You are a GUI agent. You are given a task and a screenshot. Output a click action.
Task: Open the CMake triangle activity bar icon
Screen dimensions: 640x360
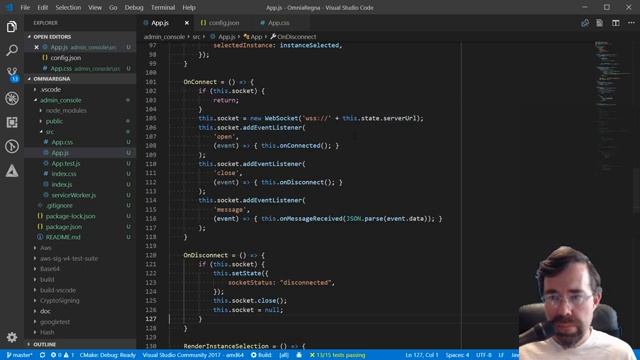click(x=12, y=171)
